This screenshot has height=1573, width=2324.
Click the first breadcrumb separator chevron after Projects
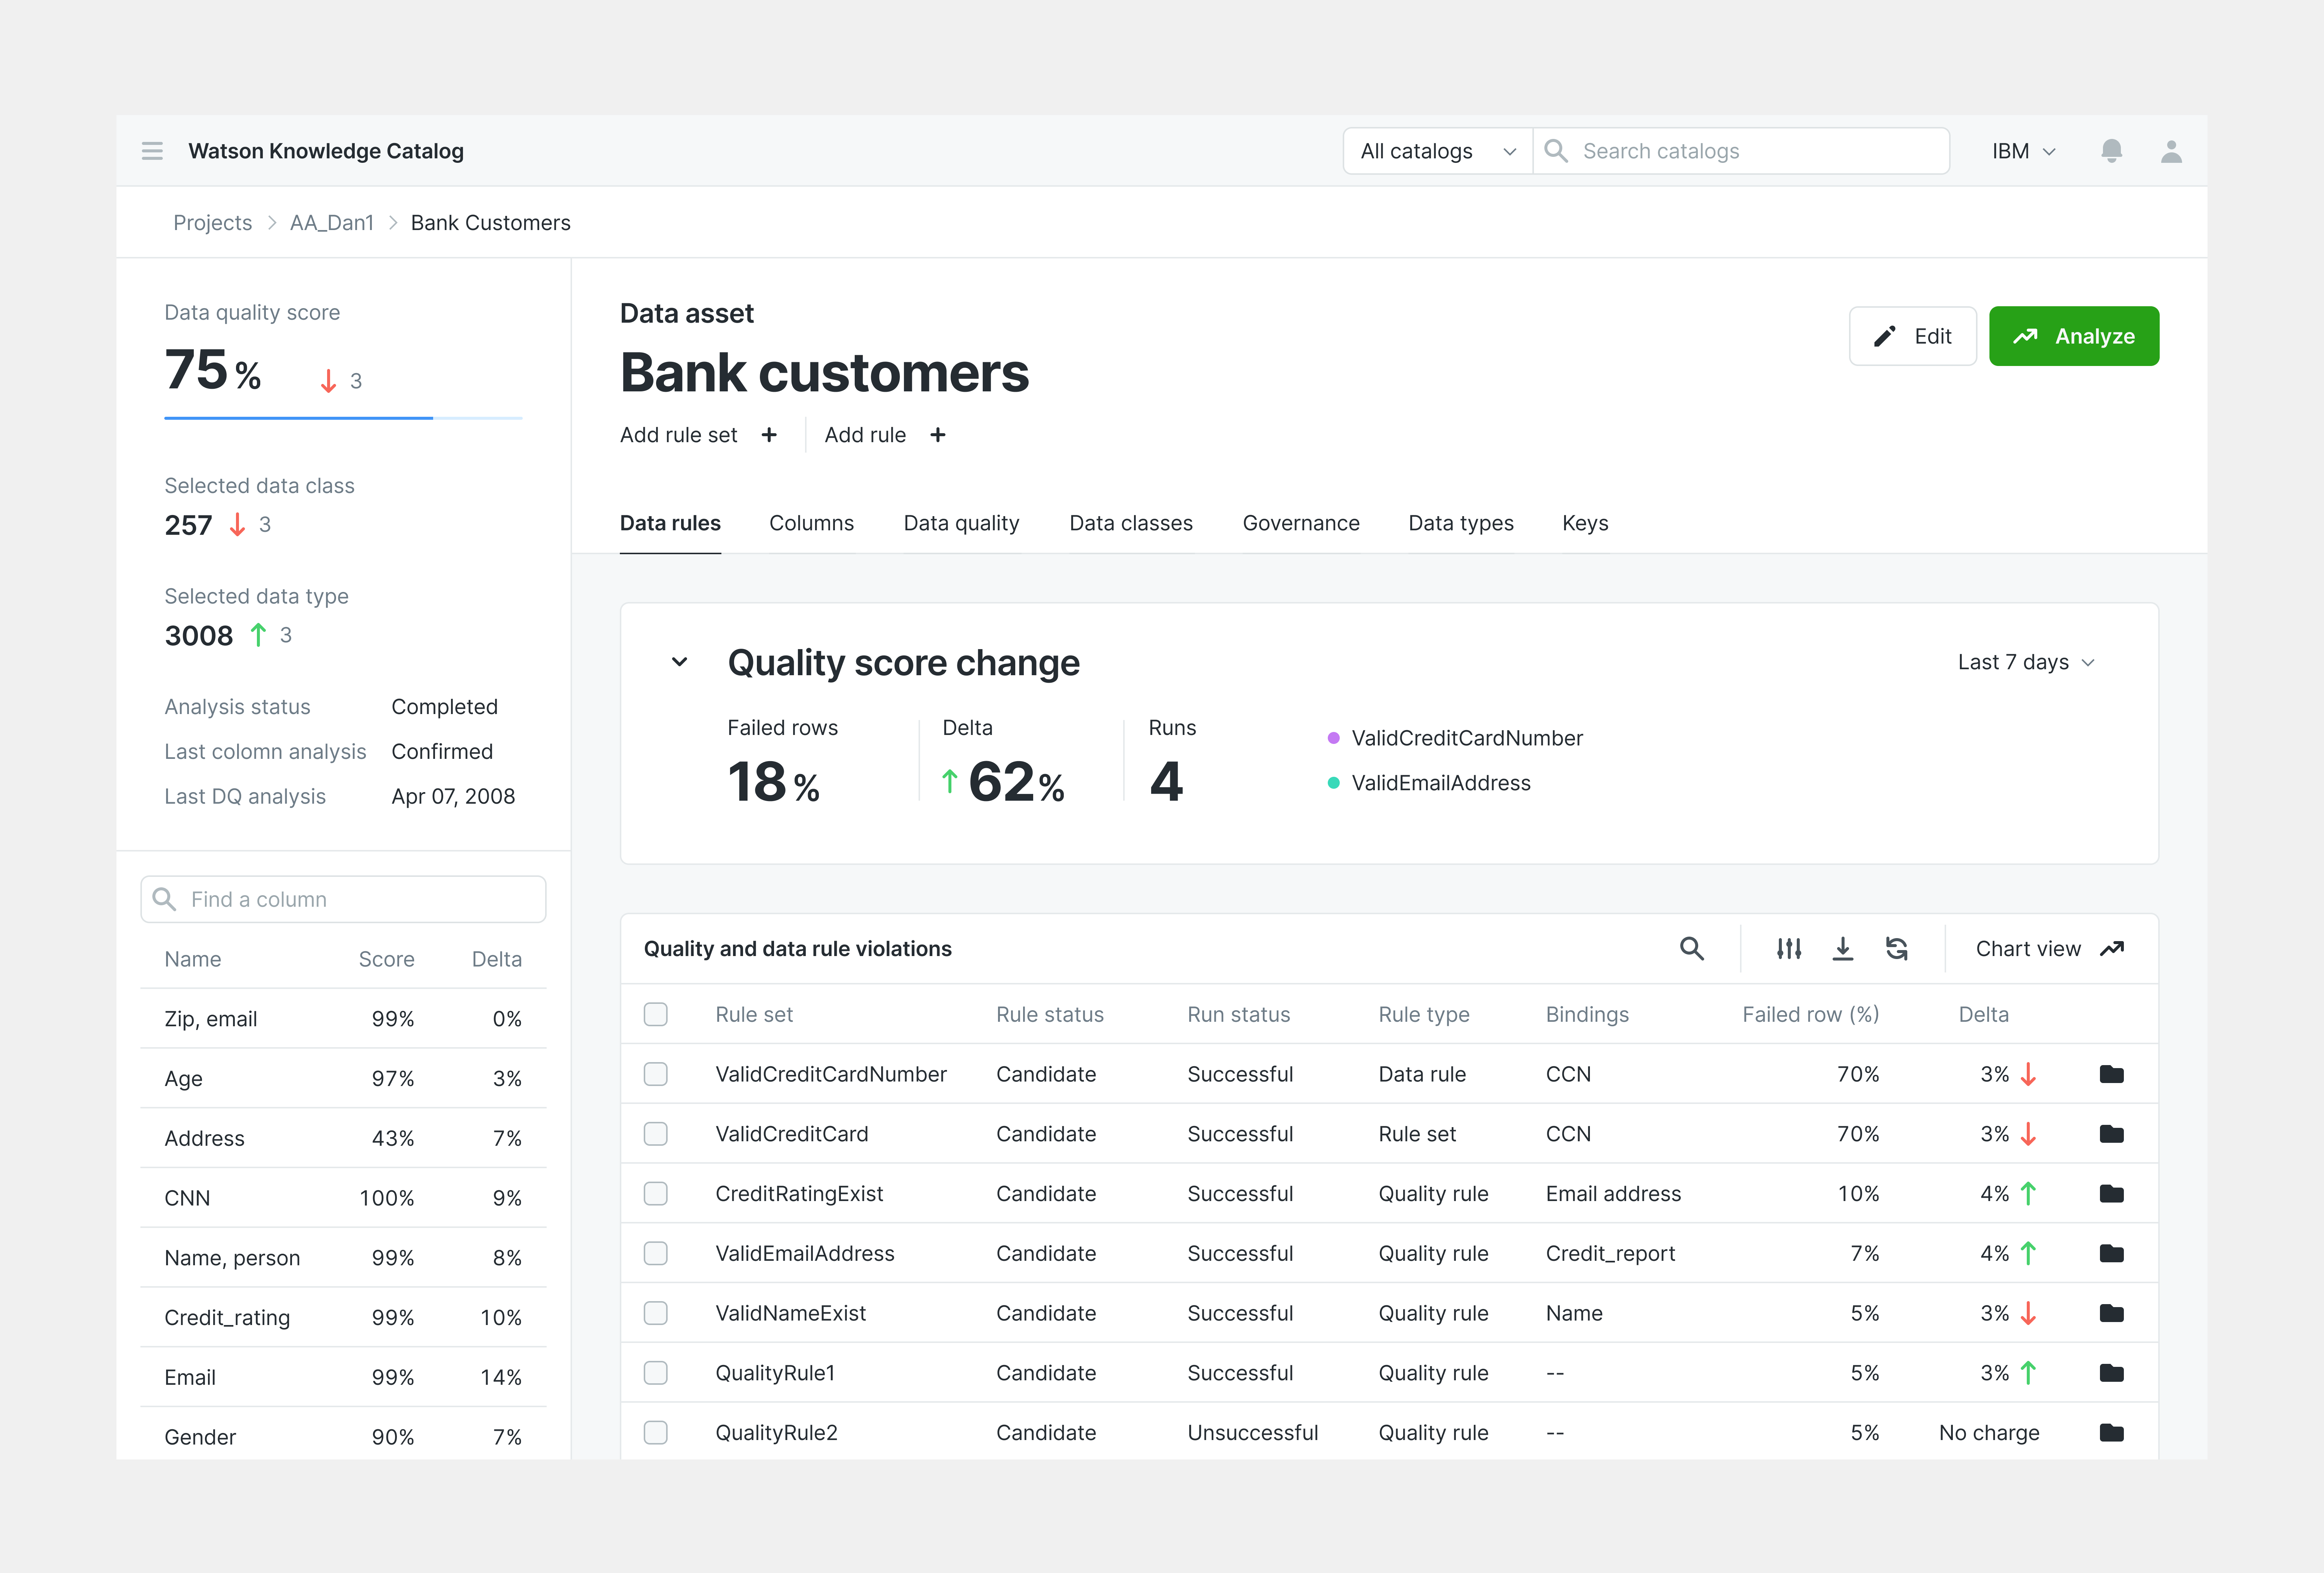tap(271, 223)
